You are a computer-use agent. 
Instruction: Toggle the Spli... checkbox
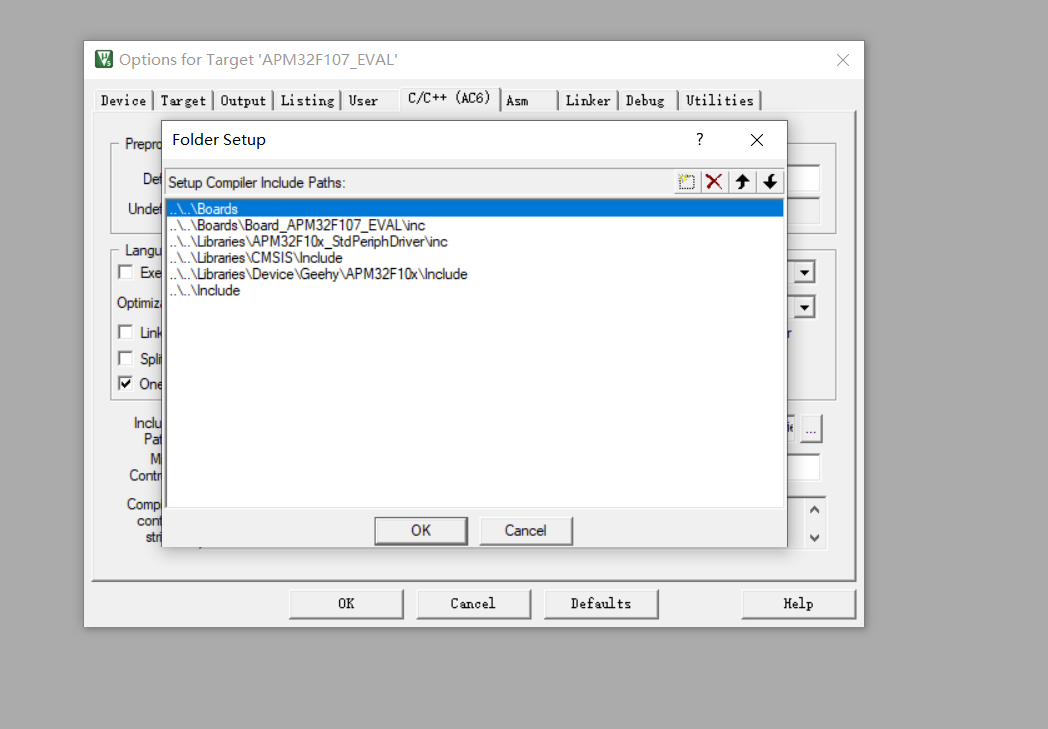pyautogui.click(x=125, y=358)
